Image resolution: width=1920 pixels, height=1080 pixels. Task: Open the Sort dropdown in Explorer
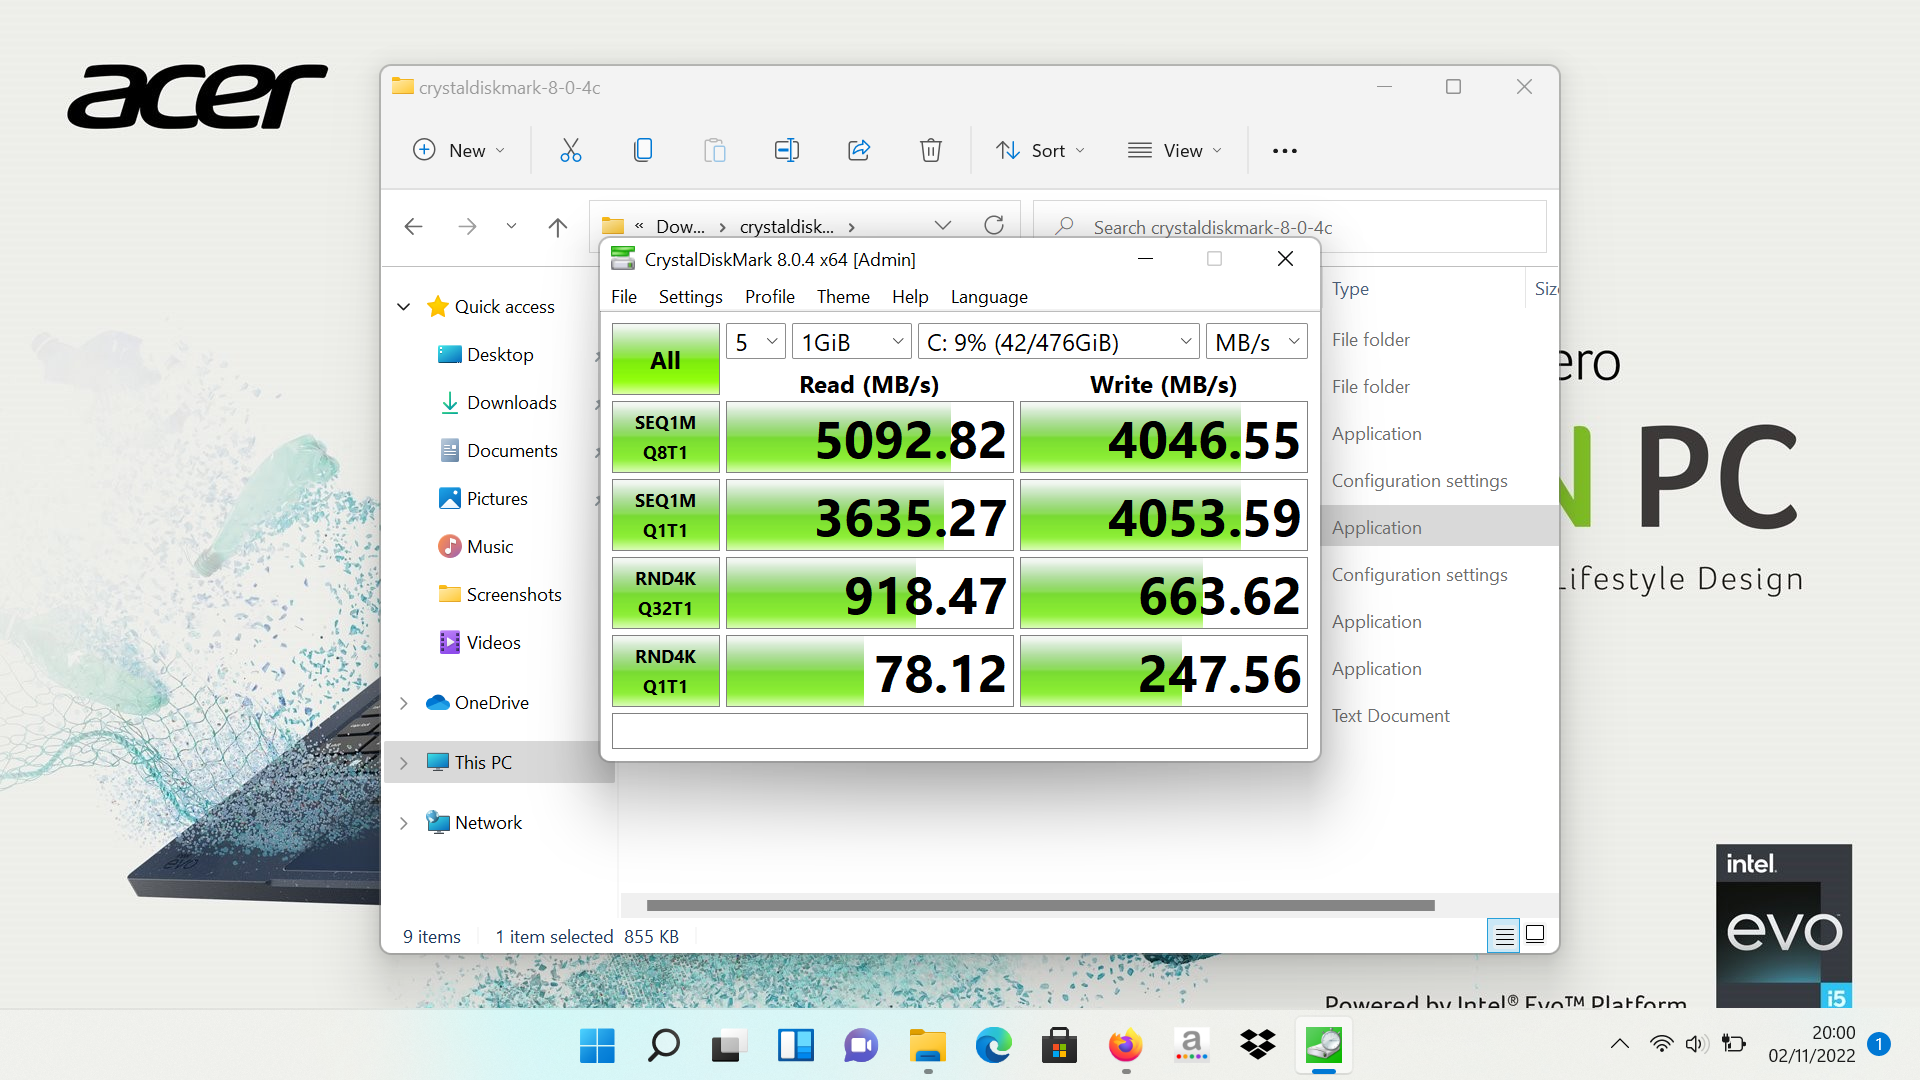tap(1040, 150)
